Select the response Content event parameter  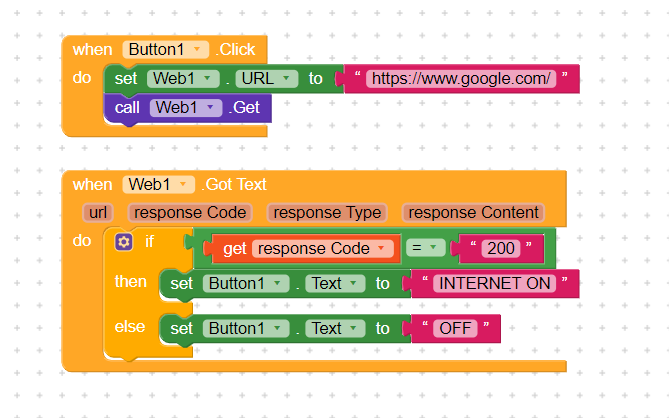(x=474, y=212)
